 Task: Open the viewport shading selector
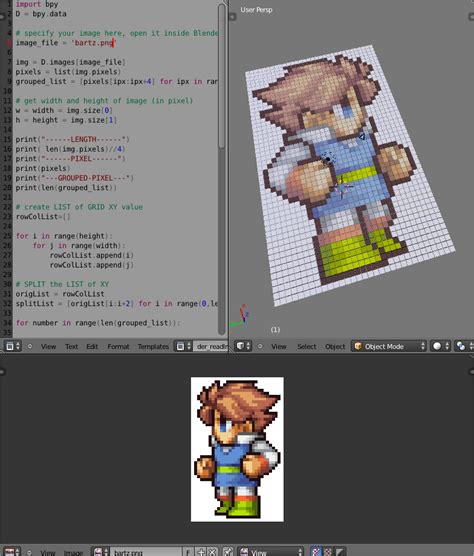click(x=441, y=346)
